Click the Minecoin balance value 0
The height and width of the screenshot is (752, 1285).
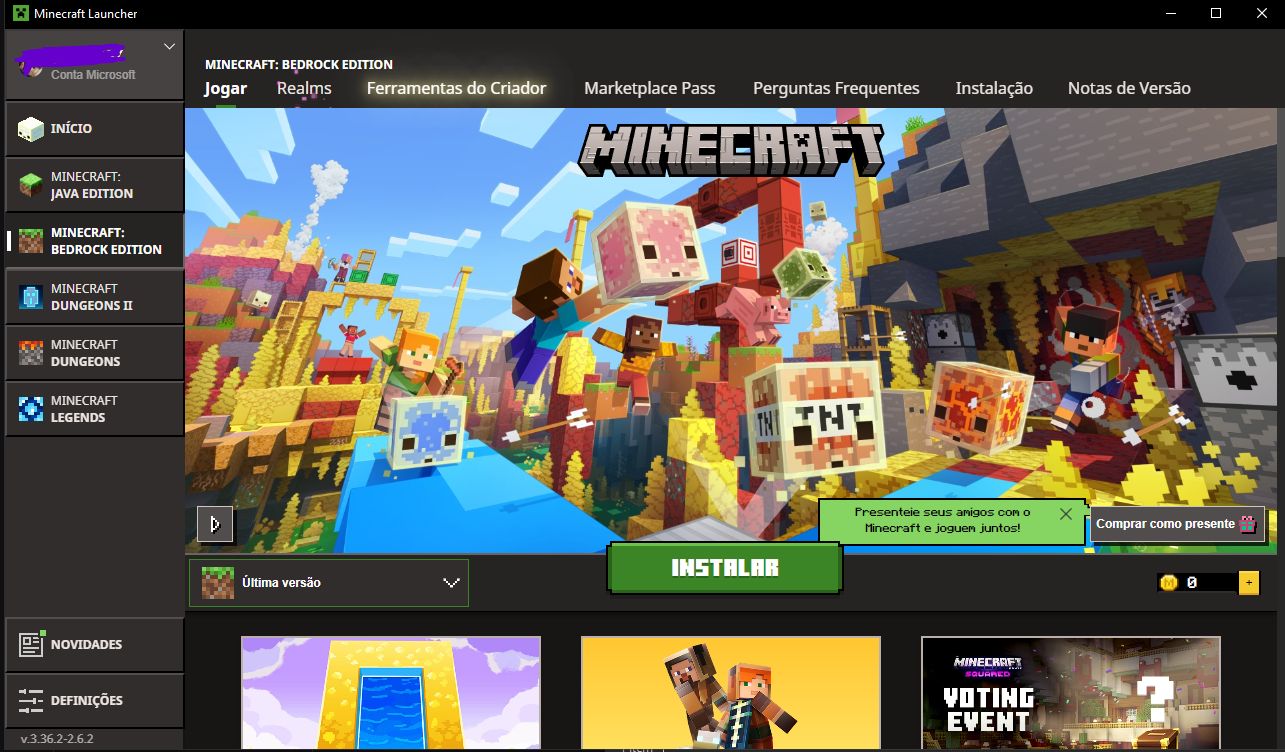click(1192, 582)
